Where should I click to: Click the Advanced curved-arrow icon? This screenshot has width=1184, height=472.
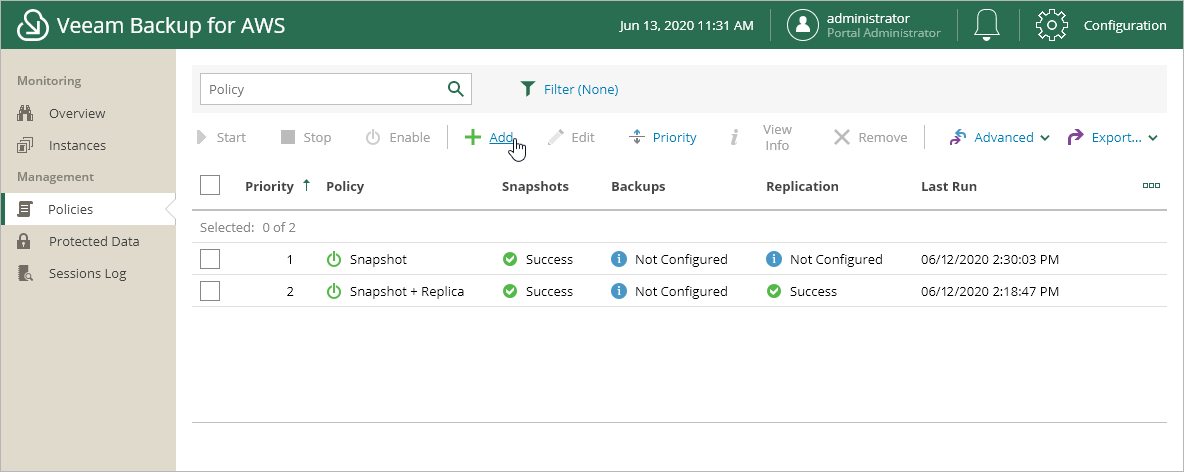pyautogui.click(x=958, y=137)
